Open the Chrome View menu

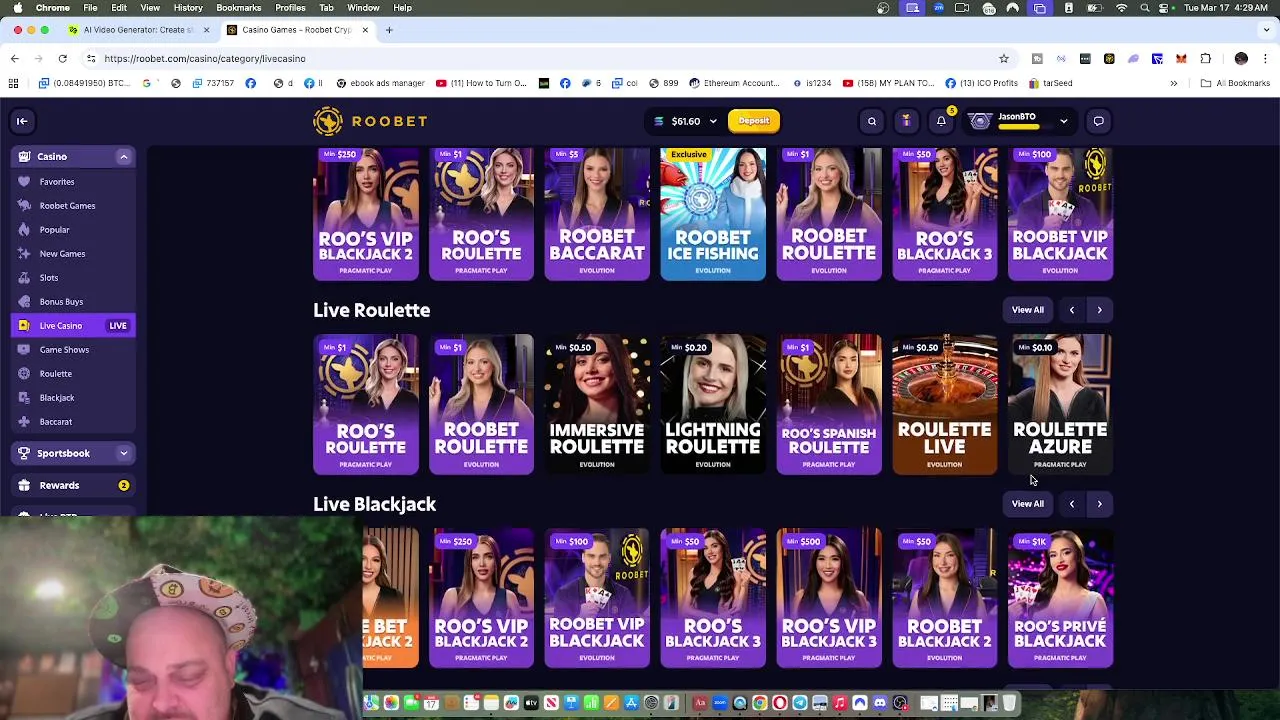click(x=150, y=8)
